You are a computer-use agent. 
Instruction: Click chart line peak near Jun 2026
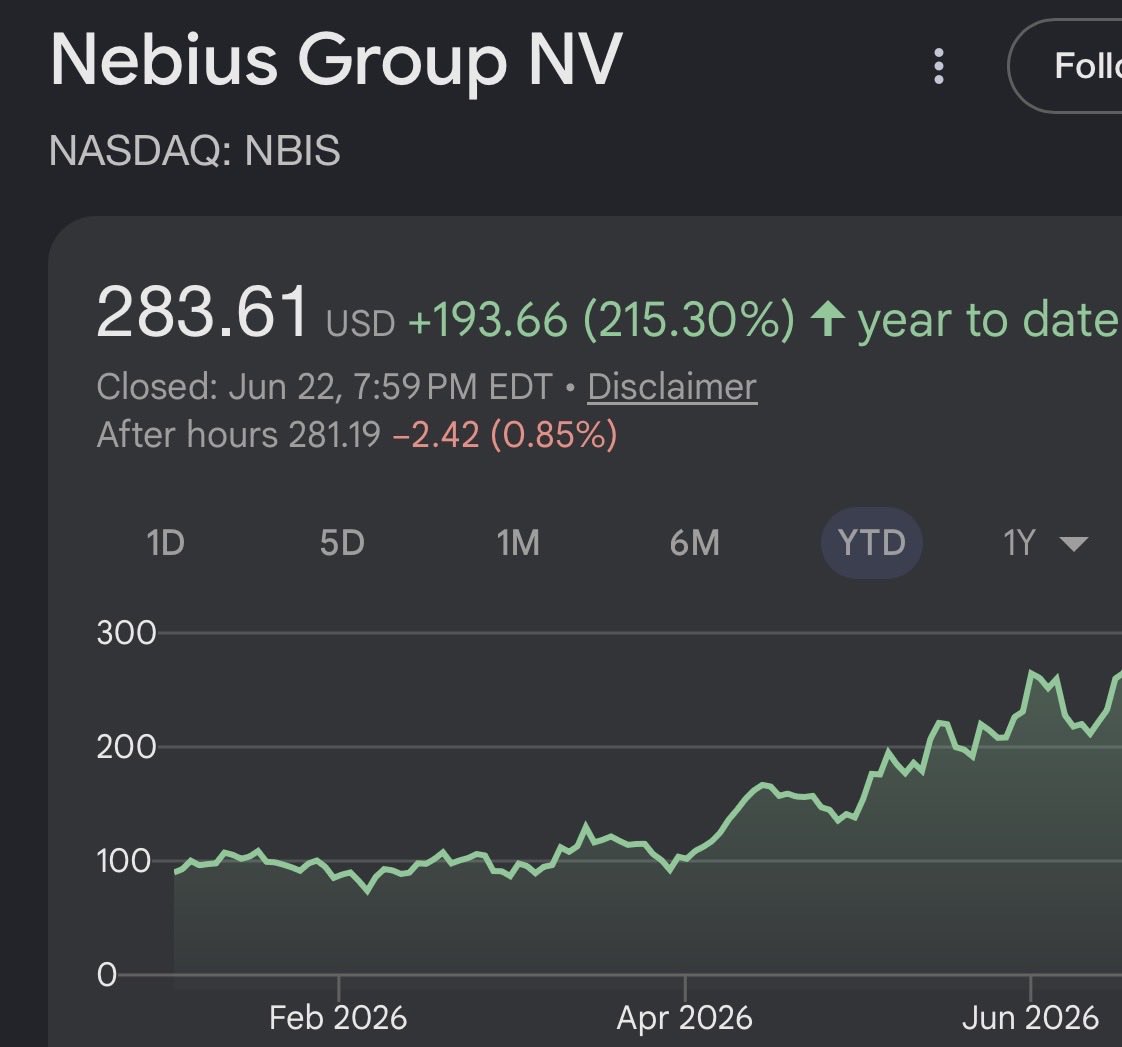click(x=1031, y=672)
